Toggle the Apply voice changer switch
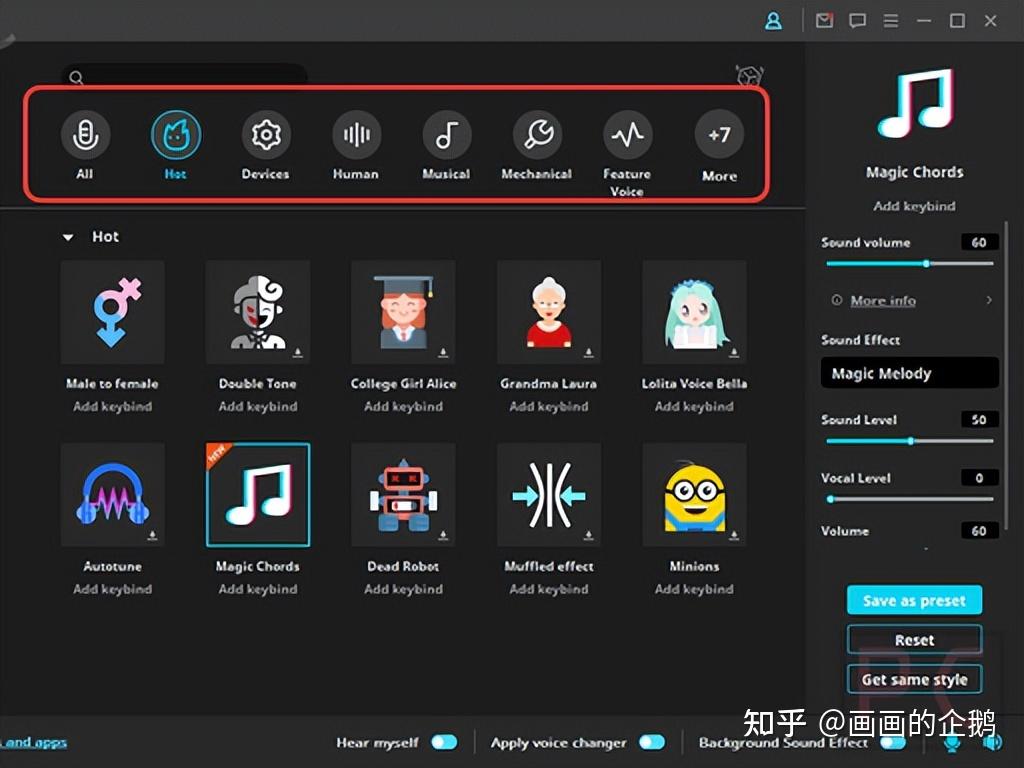The height and width of the screenshot is (768, 1024). pos(652,743)
